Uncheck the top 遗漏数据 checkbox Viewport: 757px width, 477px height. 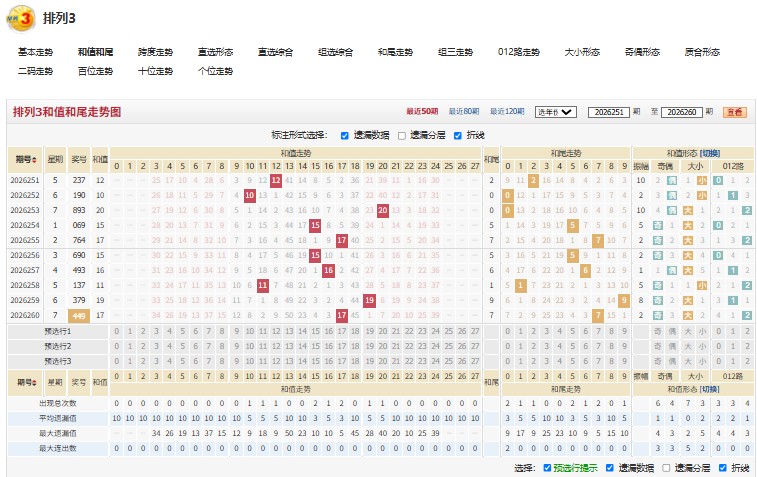tap(344, 136)
